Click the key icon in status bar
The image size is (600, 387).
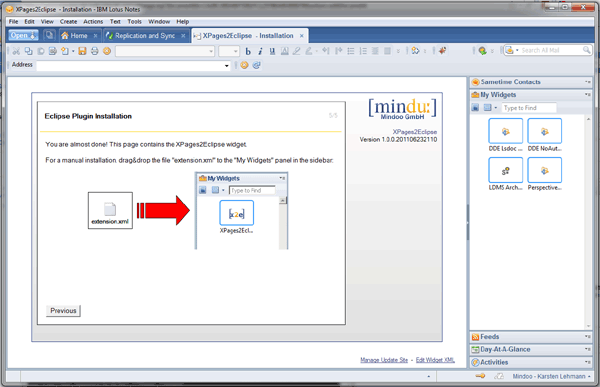[480, 376]
